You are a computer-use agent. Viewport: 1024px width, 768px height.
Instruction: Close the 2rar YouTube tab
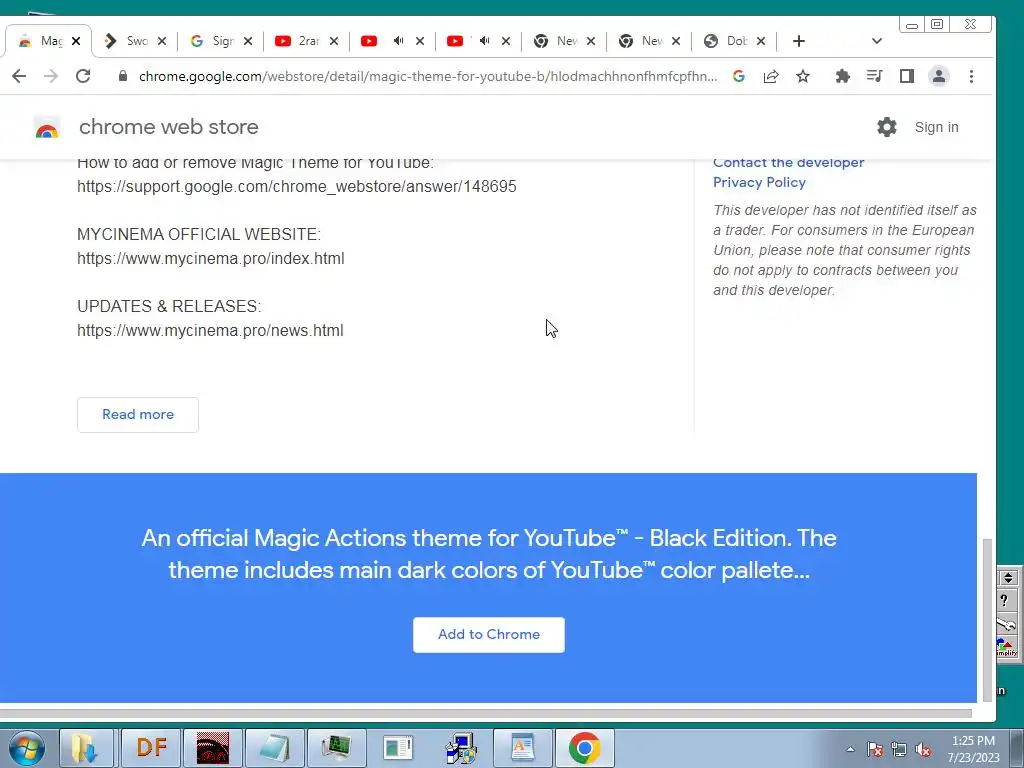(x=334, y=41)
